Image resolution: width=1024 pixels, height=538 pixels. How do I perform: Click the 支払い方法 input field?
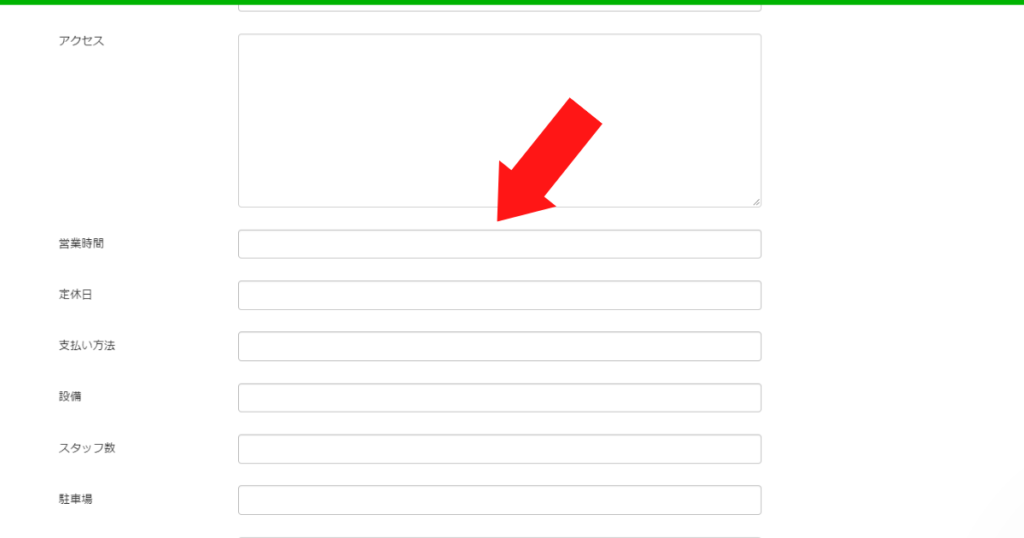tap(500, 346)
